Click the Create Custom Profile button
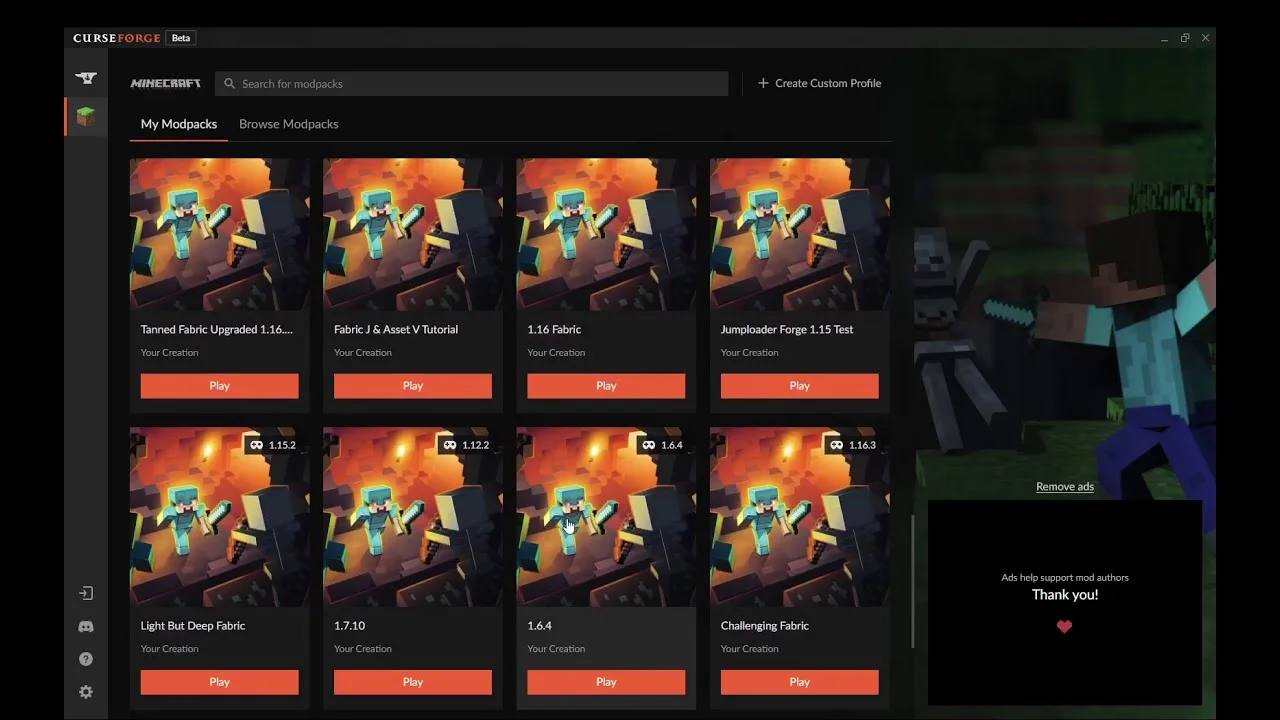1280x720 pixels. tap(819, 83)
